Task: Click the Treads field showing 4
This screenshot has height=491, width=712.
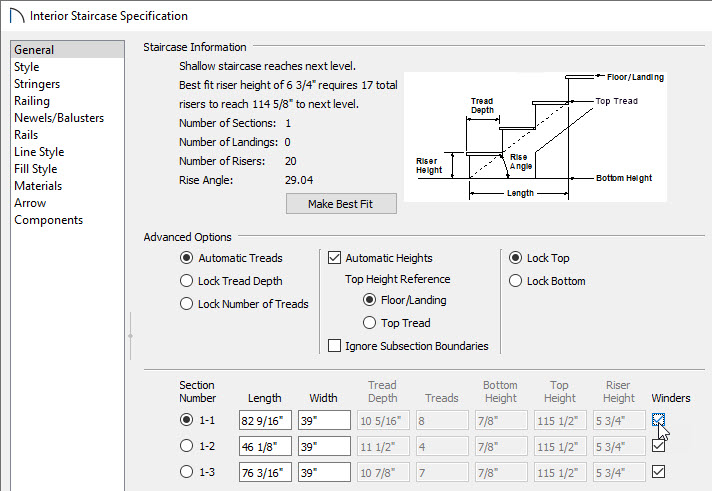Action: tap(442, 446)
